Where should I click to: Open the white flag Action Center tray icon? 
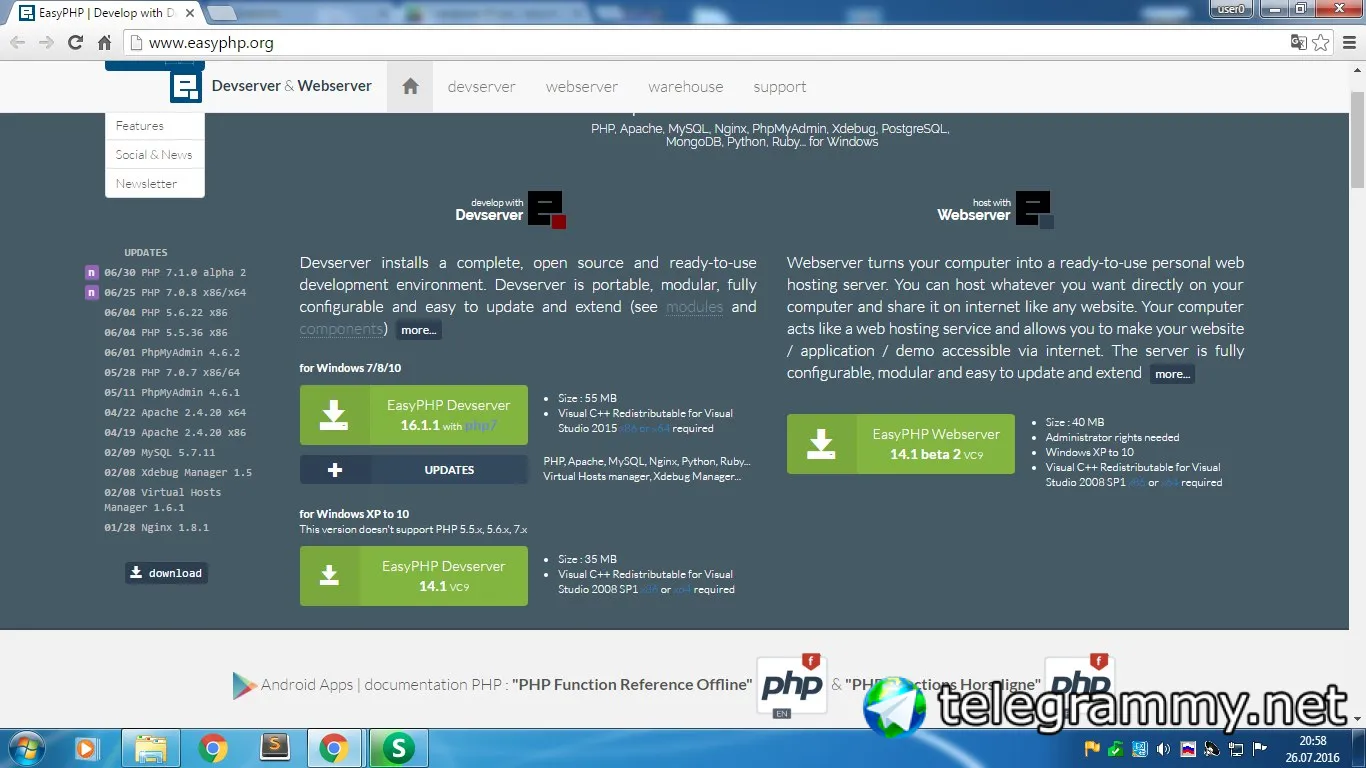point(1260,749)
